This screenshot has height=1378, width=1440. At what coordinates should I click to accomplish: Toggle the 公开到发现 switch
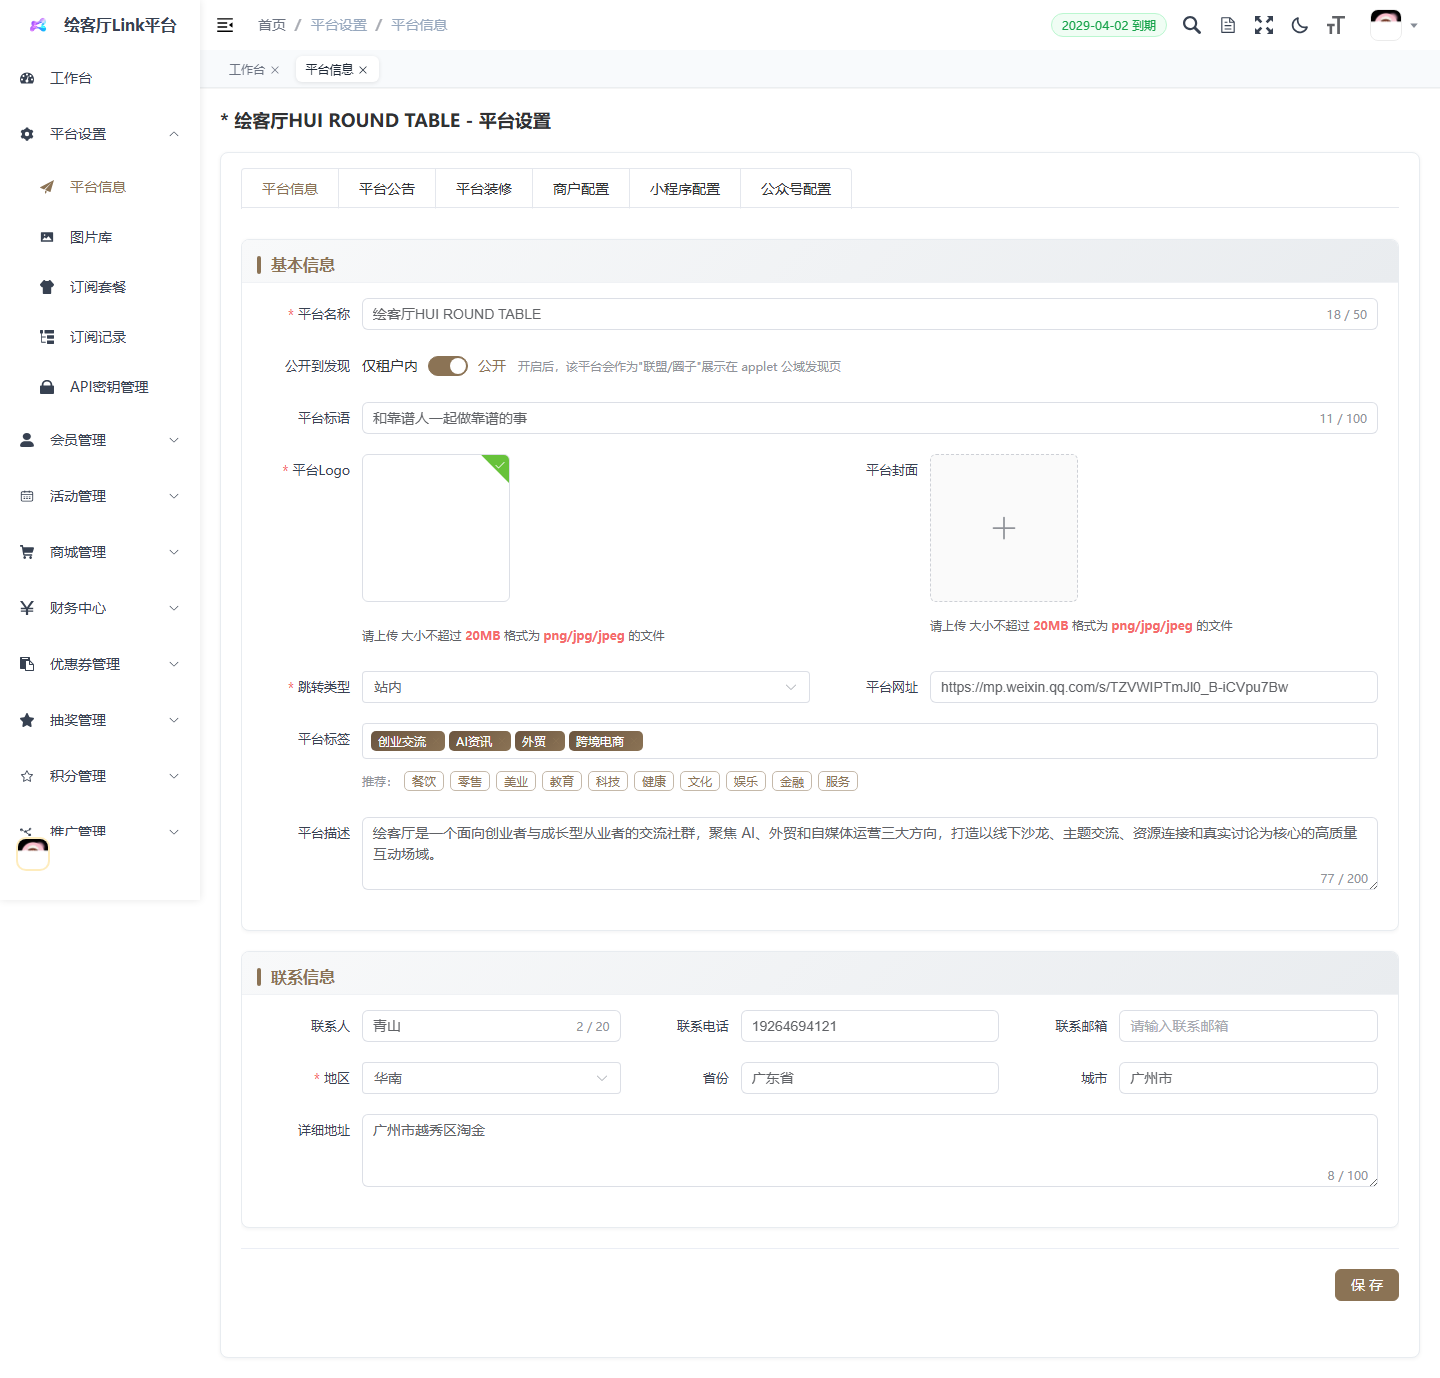tap(448, 366)
